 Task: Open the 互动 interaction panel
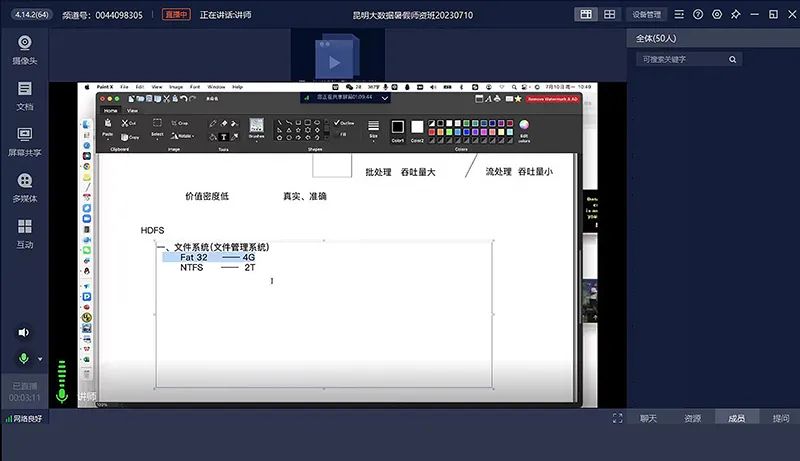coord(24,234)
